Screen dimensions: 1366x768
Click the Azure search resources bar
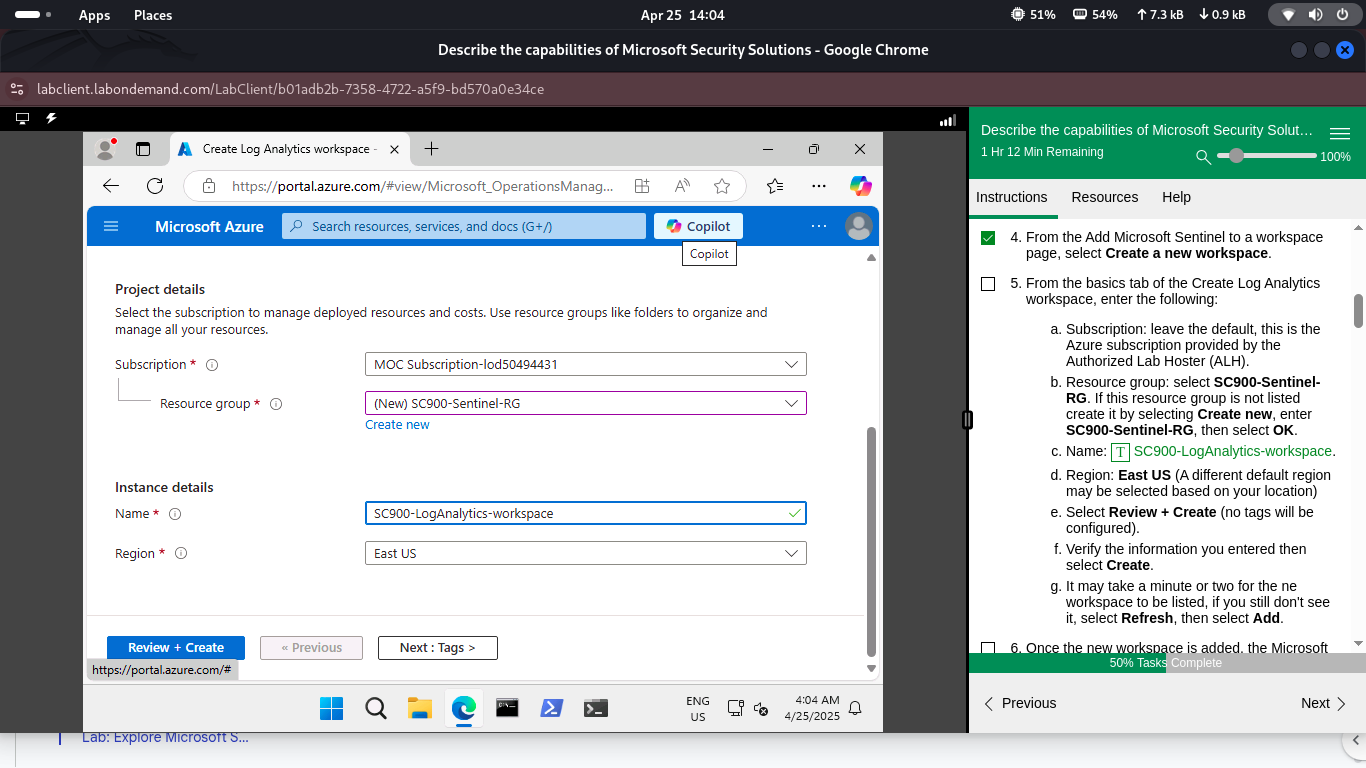point(463,226)
